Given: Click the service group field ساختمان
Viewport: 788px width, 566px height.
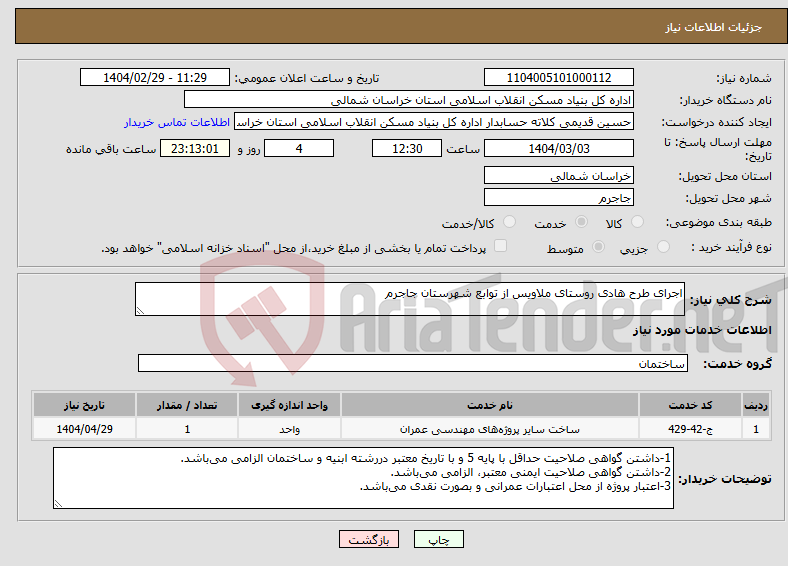Looking at the screenshot, I should pyautogui.click(x=413, y=363).
